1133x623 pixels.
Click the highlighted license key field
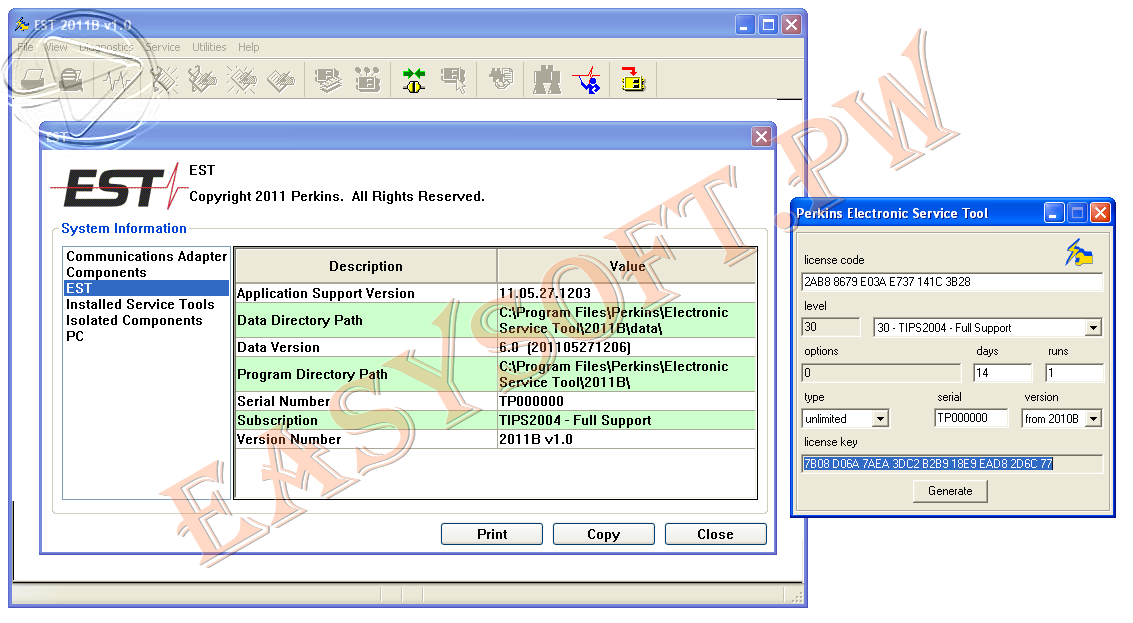[952, 464]
